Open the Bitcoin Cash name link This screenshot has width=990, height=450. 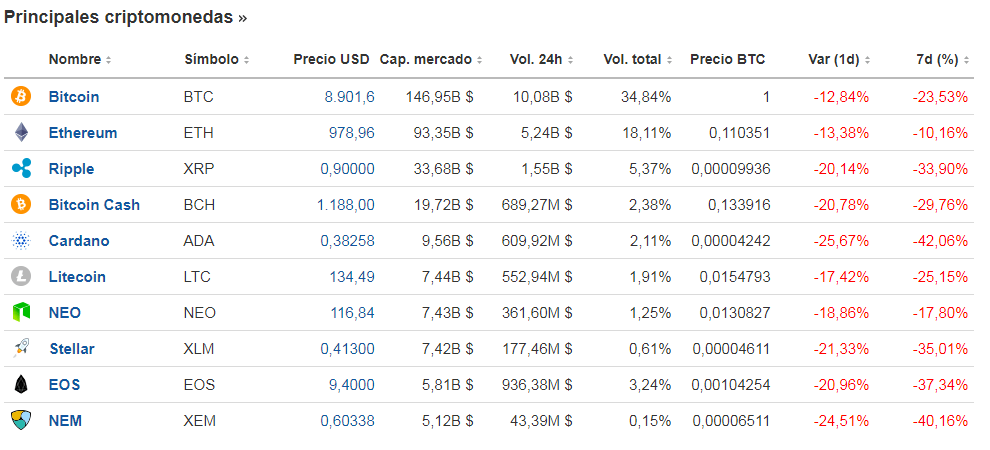(94, 205)
